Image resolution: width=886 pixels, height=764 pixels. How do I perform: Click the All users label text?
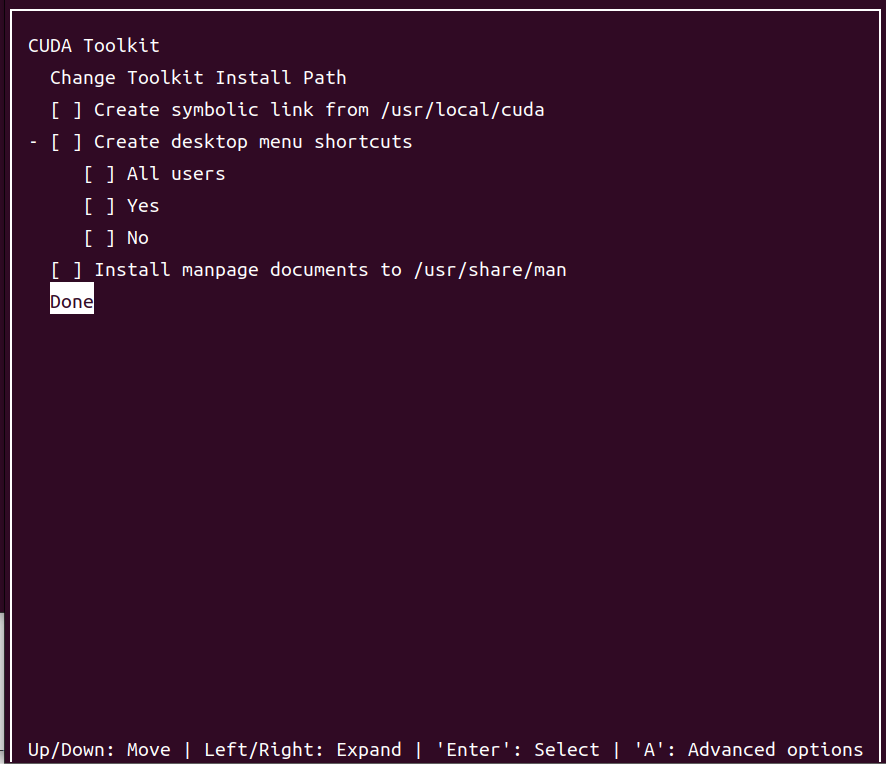pos(176,174)
